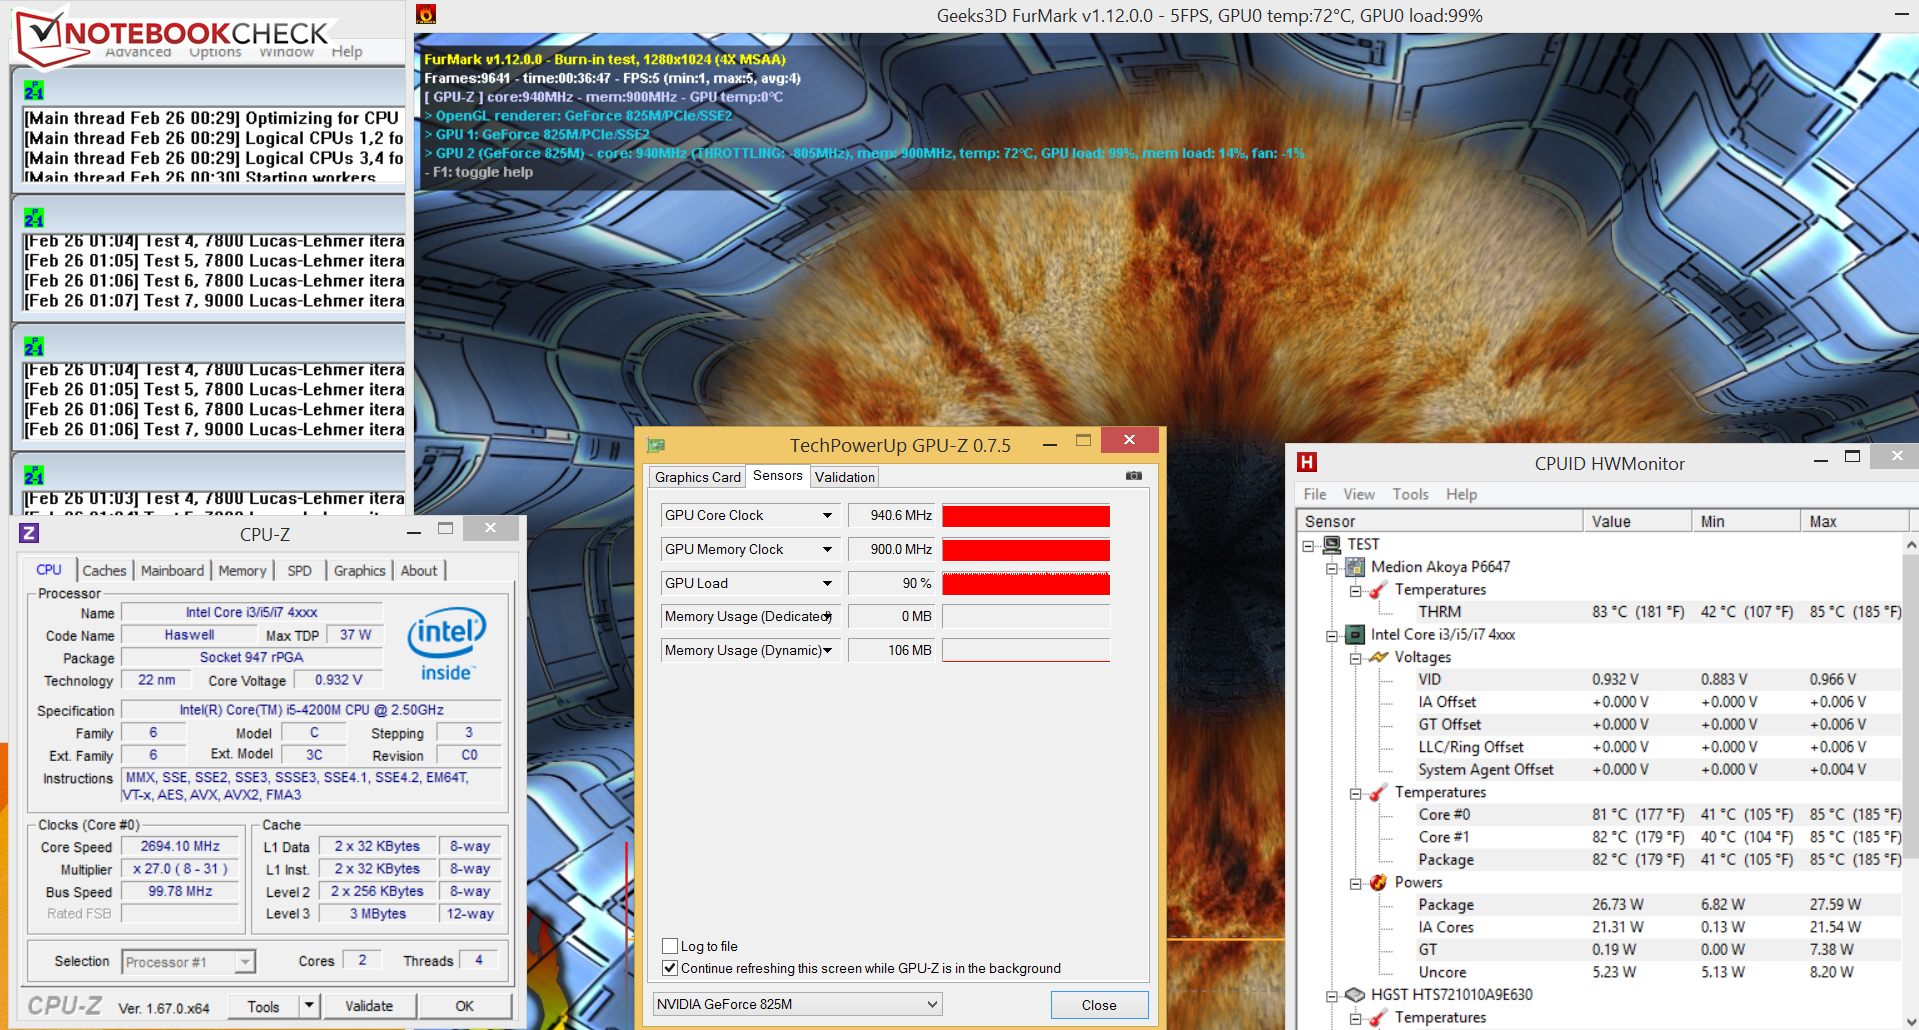Click the Max column header in HWMonitor

[1854, 521]
